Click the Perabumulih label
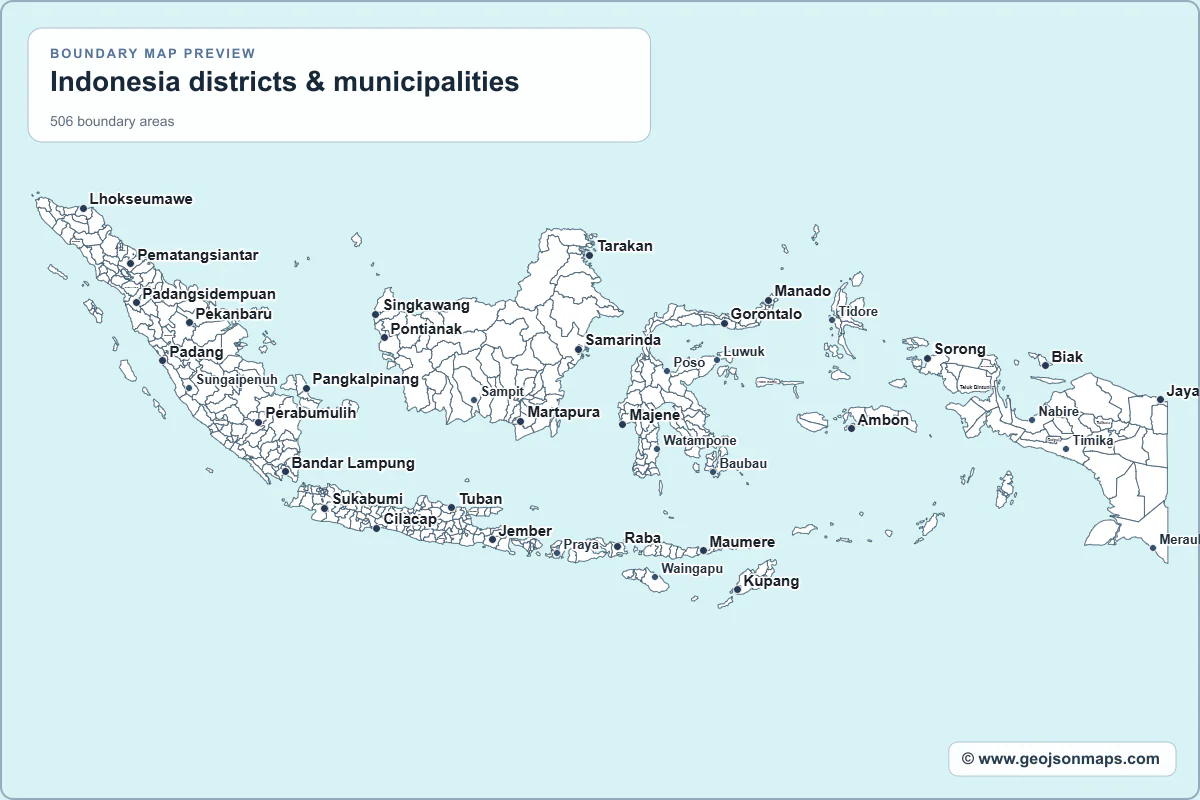 pyautogui.click(x=311, y=412)
